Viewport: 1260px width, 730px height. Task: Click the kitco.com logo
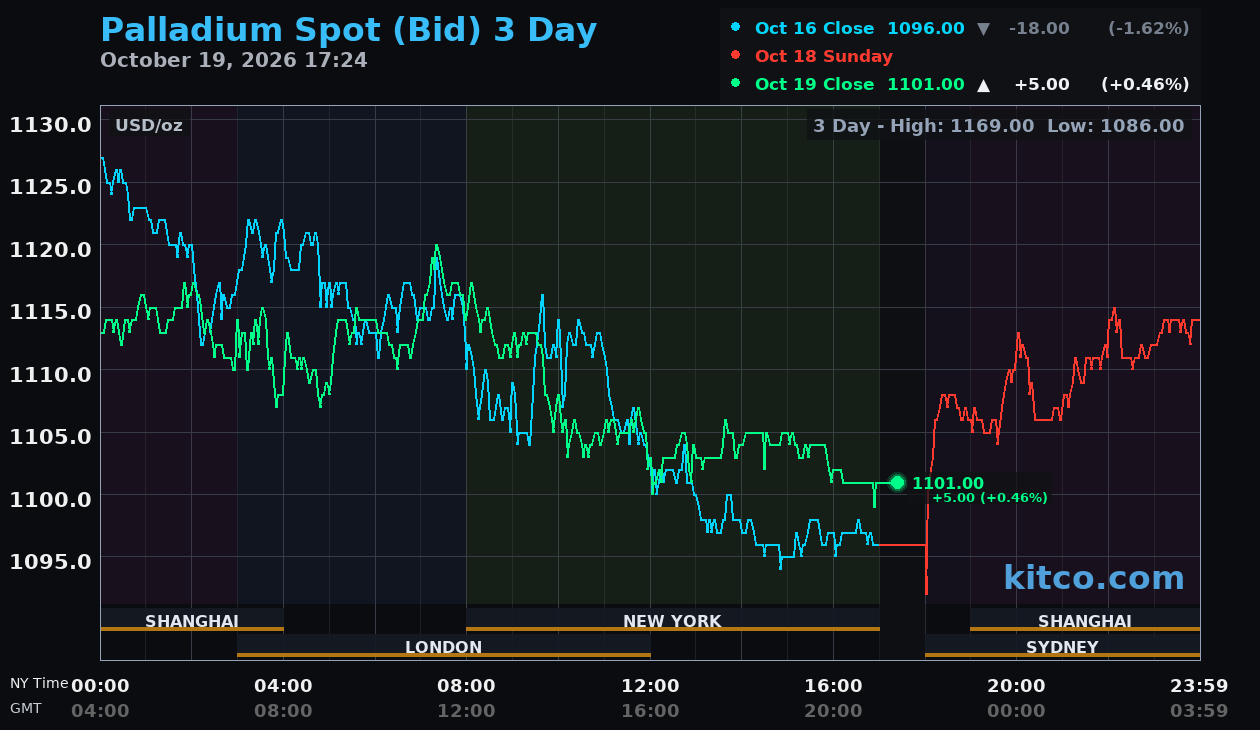[x=1094, y=578]
